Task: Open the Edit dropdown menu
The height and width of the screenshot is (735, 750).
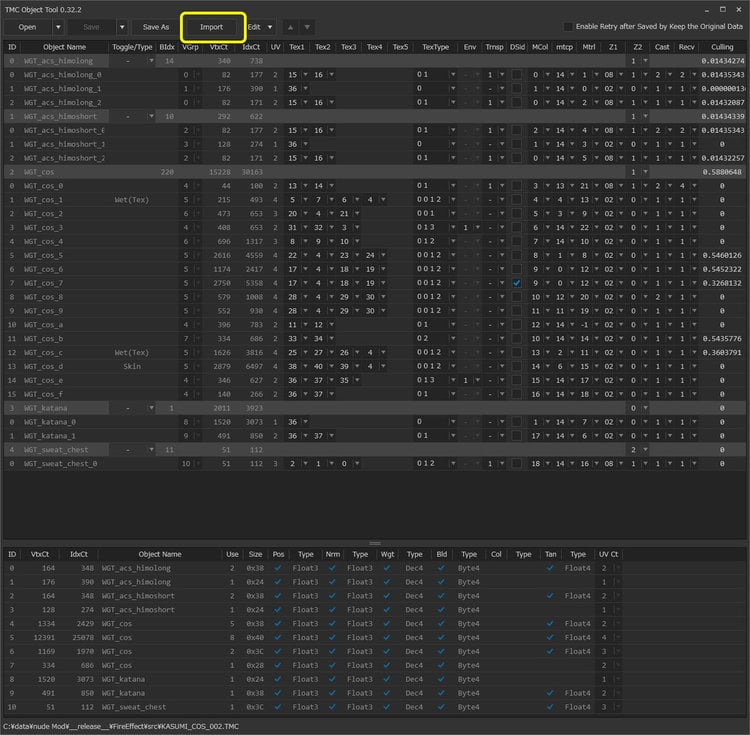Action: pos(260,27)
